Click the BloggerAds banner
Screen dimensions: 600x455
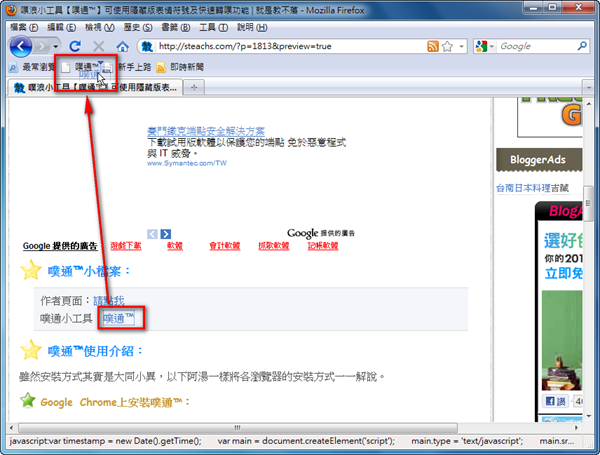point(539,160)
